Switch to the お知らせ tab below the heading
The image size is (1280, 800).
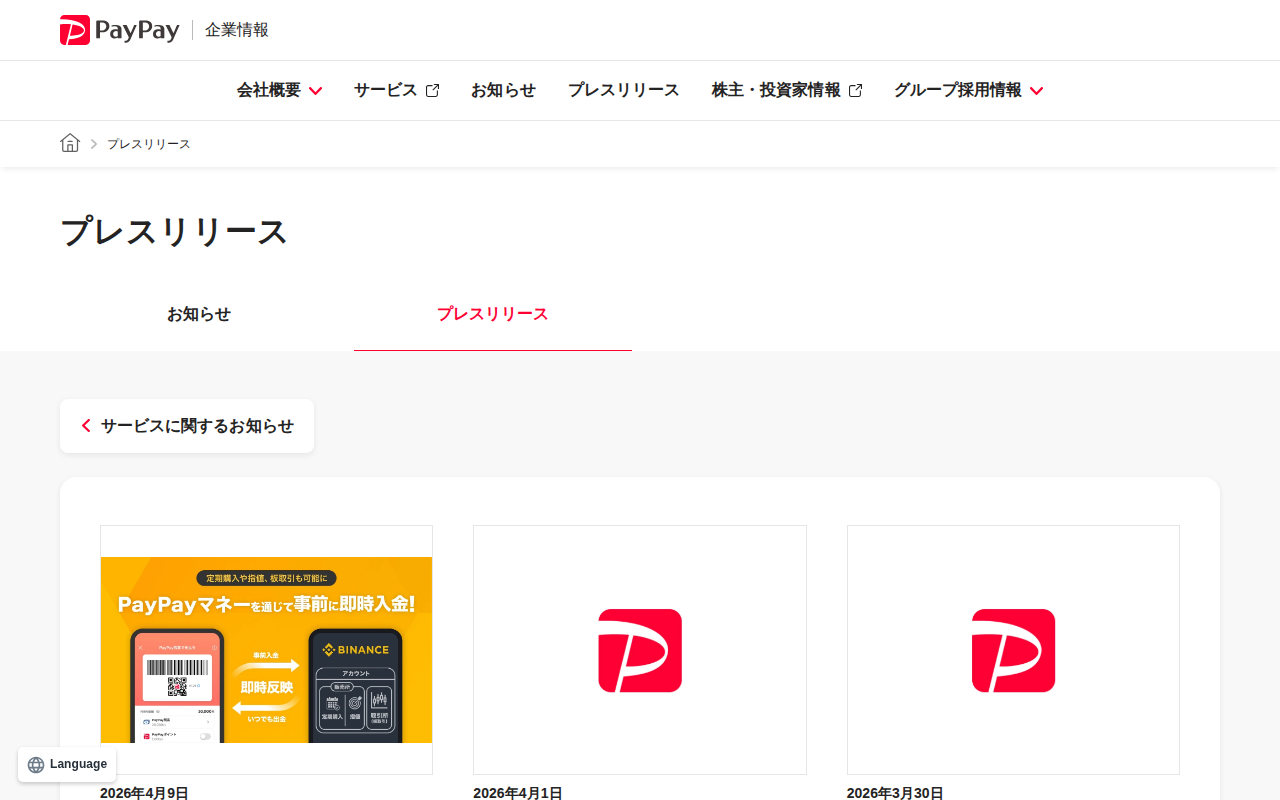pyautogui.click(x=199, y=314)
